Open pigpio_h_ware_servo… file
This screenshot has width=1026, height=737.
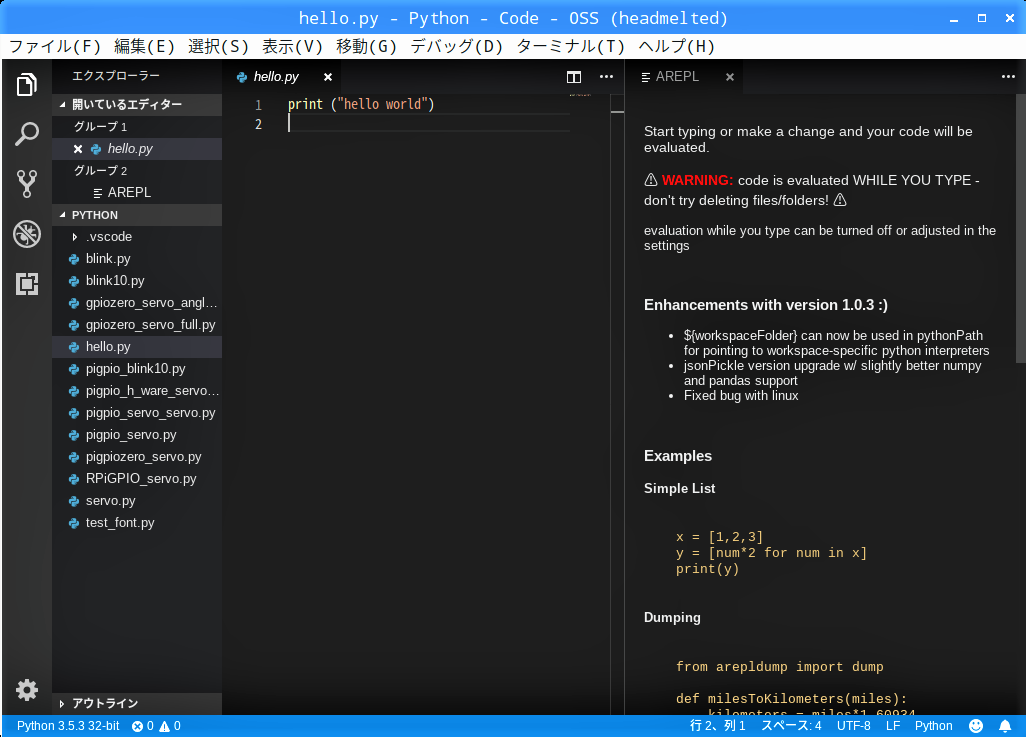tap(137, 391)
